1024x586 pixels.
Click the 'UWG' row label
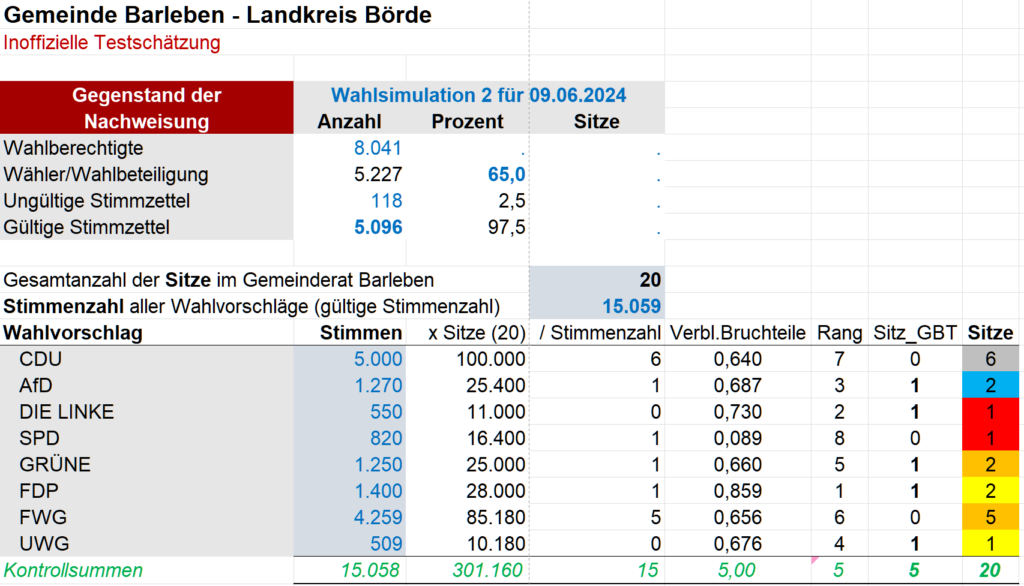coord(44,544)
